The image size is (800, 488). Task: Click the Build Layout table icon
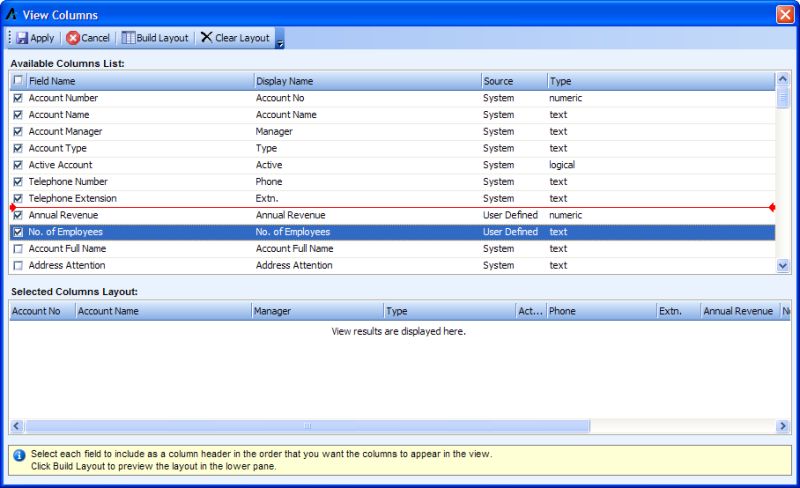(128, 38)
